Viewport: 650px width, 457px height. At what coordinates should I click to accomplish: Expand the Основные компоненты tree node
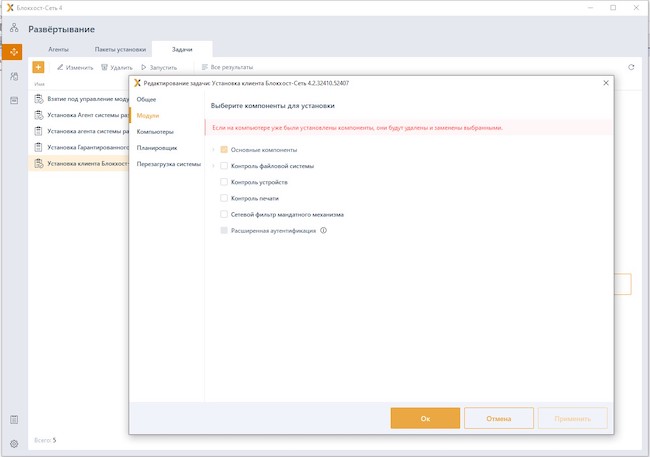coord(213,150)
